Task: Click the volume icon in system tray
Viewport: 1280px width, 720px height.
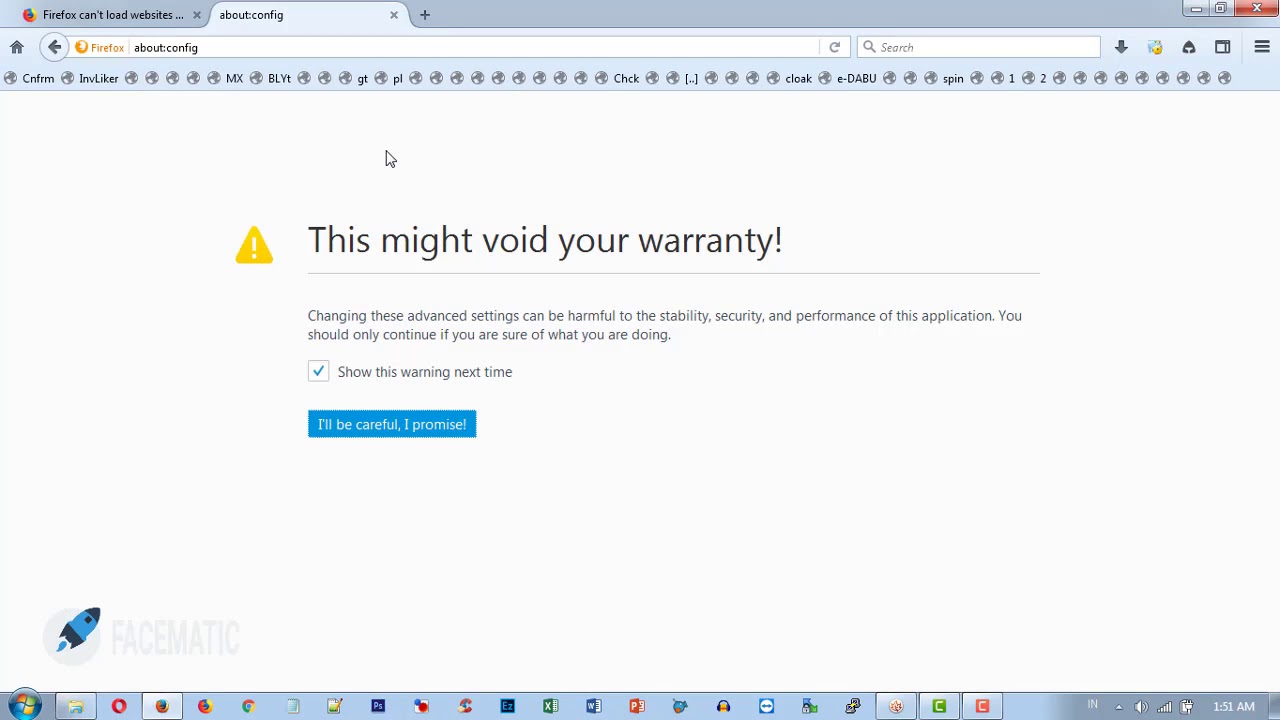Action: pos(1141,707)
